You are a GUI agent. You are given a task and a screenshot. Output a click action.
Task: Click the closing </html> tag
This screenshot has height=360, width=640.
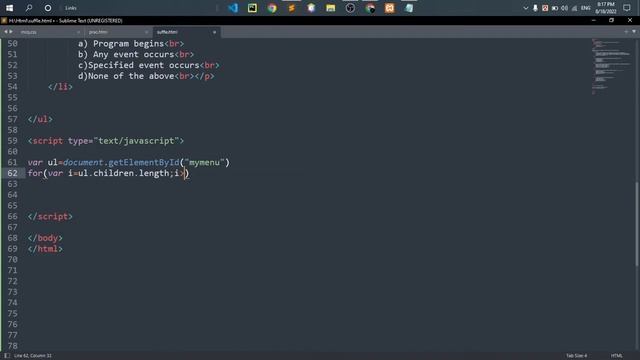pos(45,249)
